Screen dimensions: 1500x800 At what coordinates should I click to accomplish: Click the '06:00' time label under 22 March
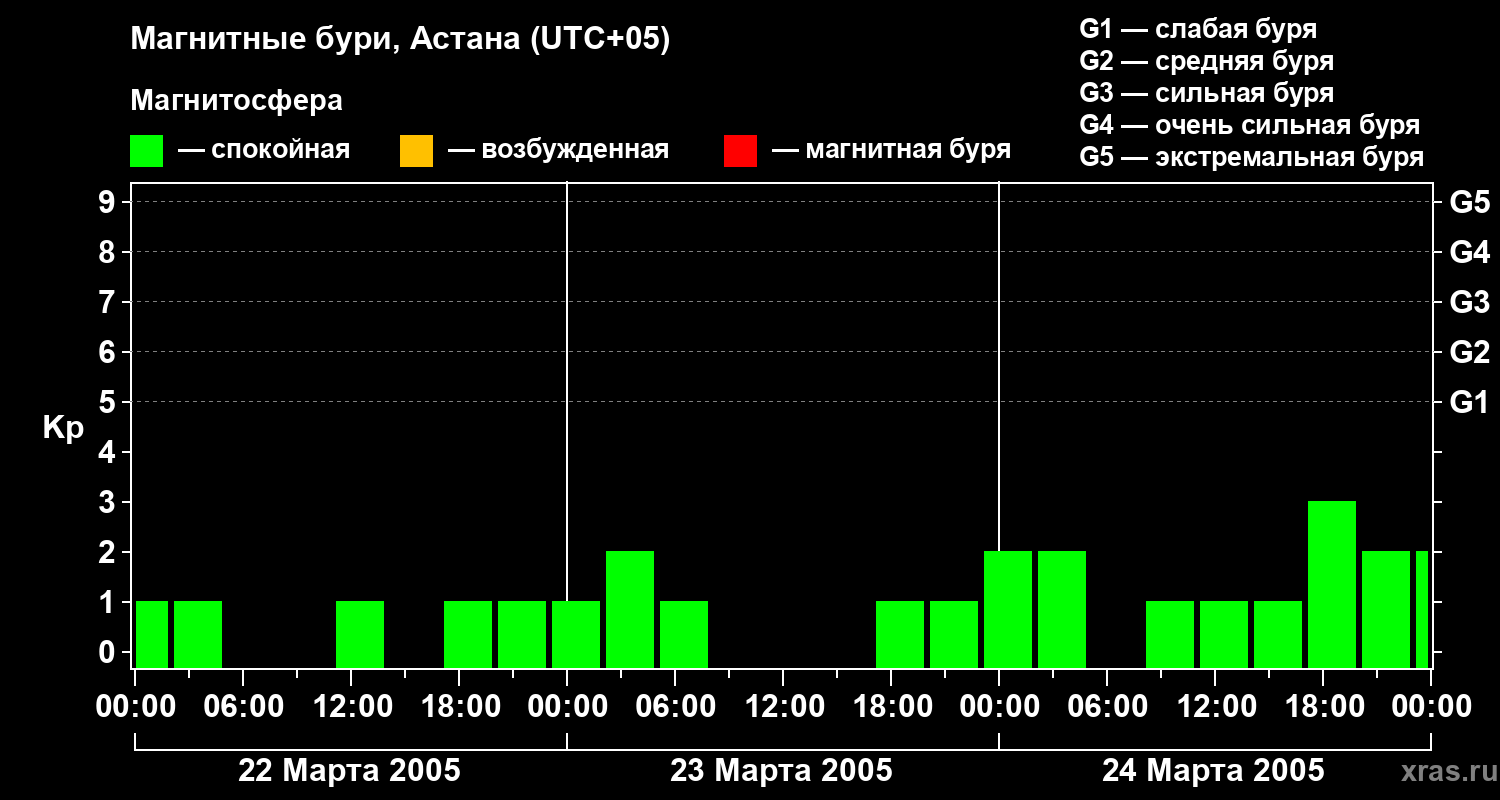click(243, 707)
